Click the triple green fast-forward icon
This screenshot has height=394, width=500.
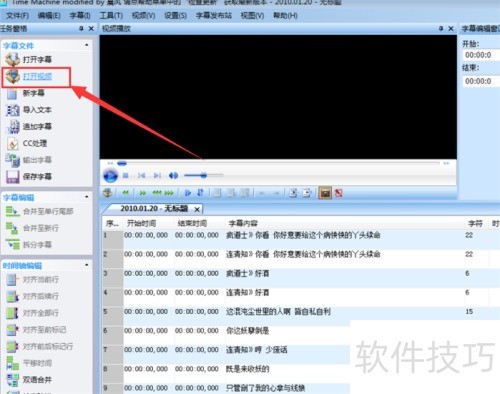(169, 193)
